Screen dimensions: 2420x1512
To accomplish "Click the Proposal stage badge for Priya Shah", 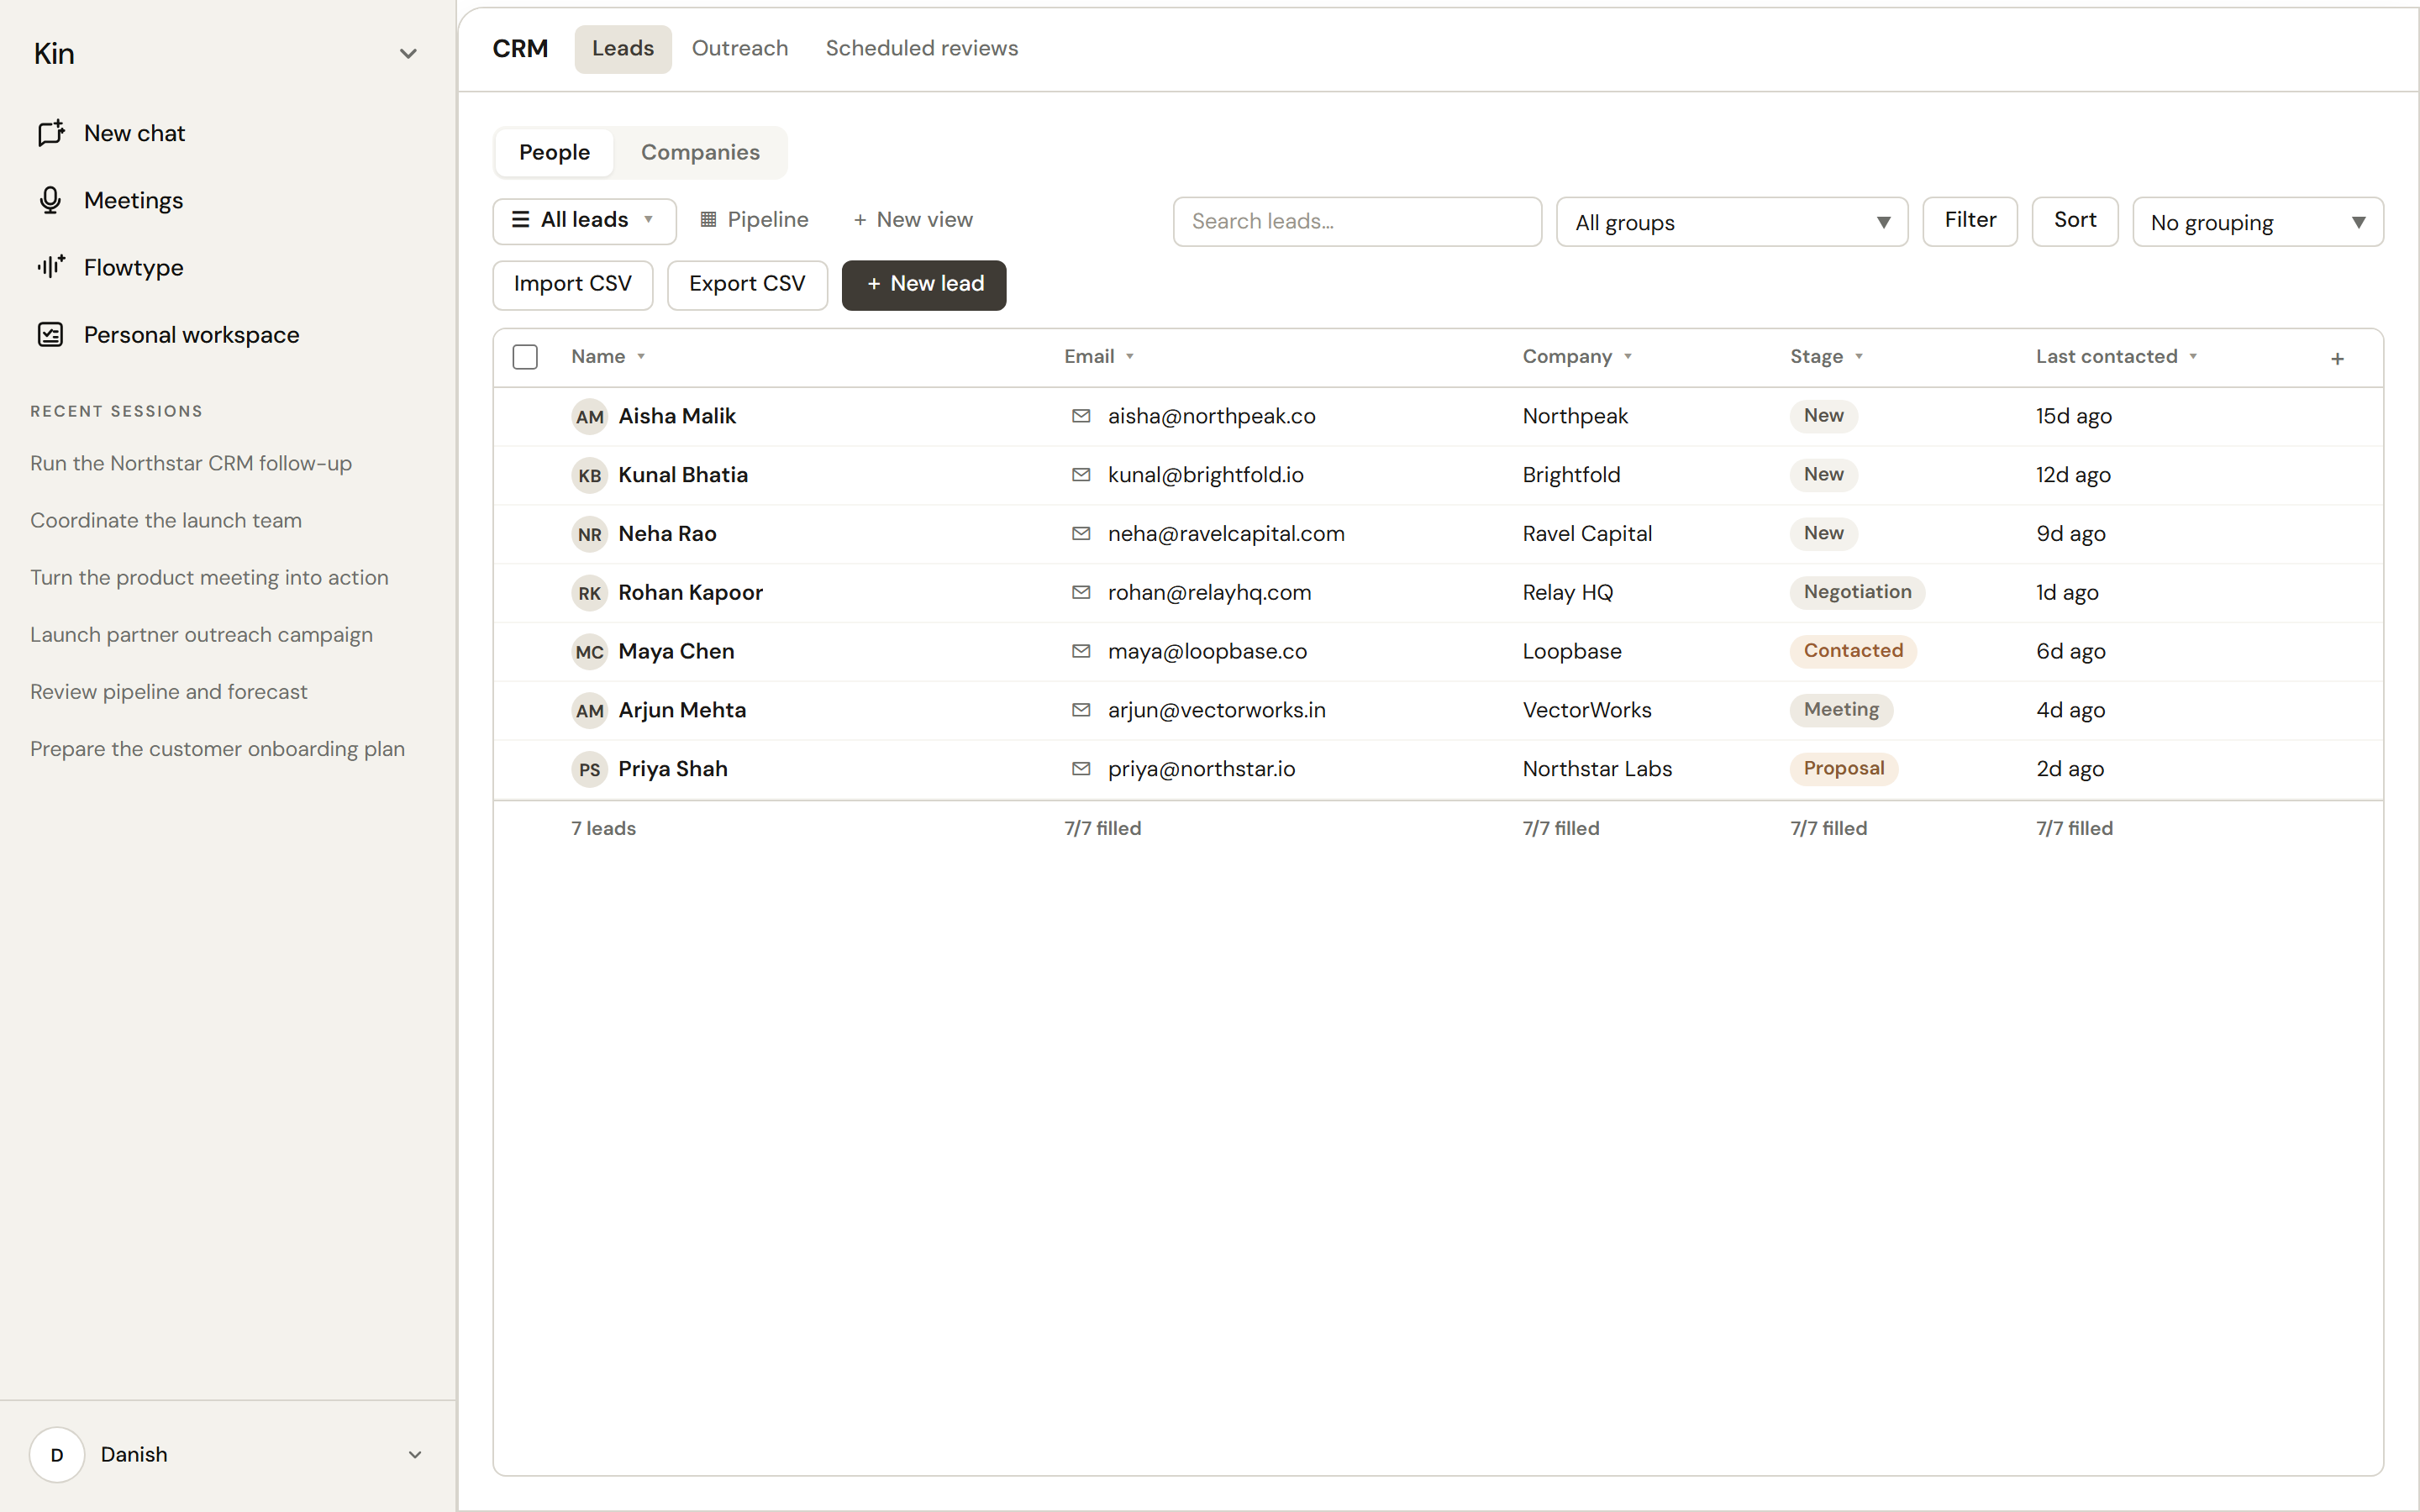I will pos(1843,769).
